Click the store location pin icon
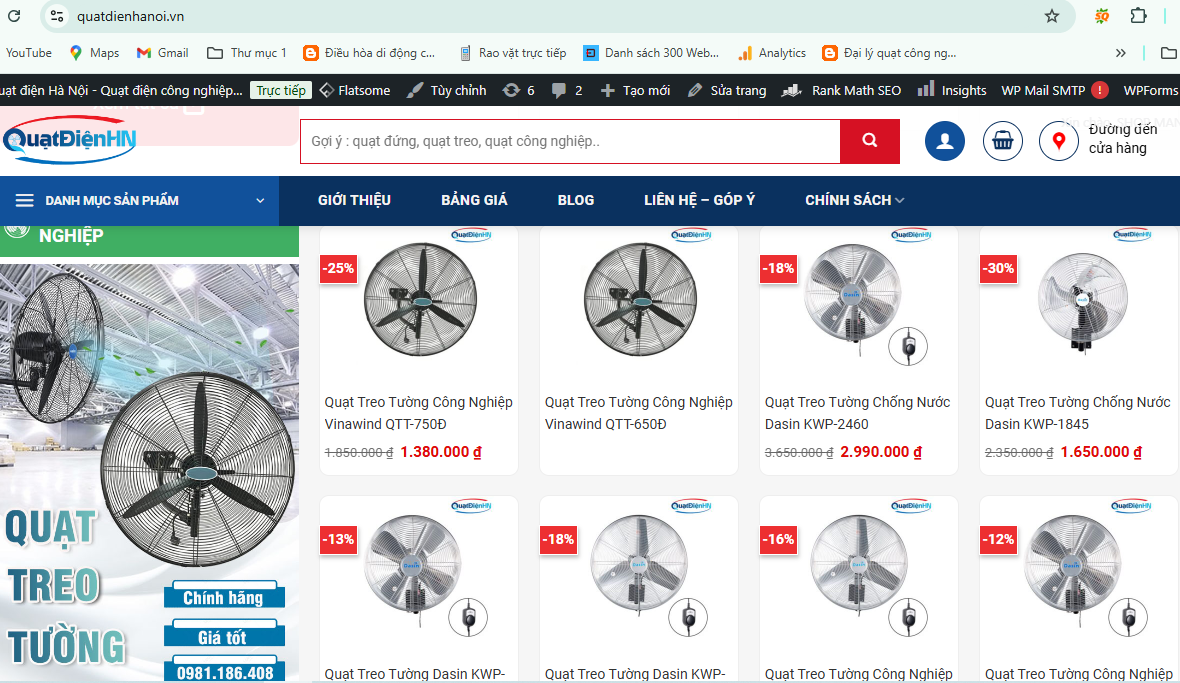This screenshot has height=683, width=1180. [1059, 141]
